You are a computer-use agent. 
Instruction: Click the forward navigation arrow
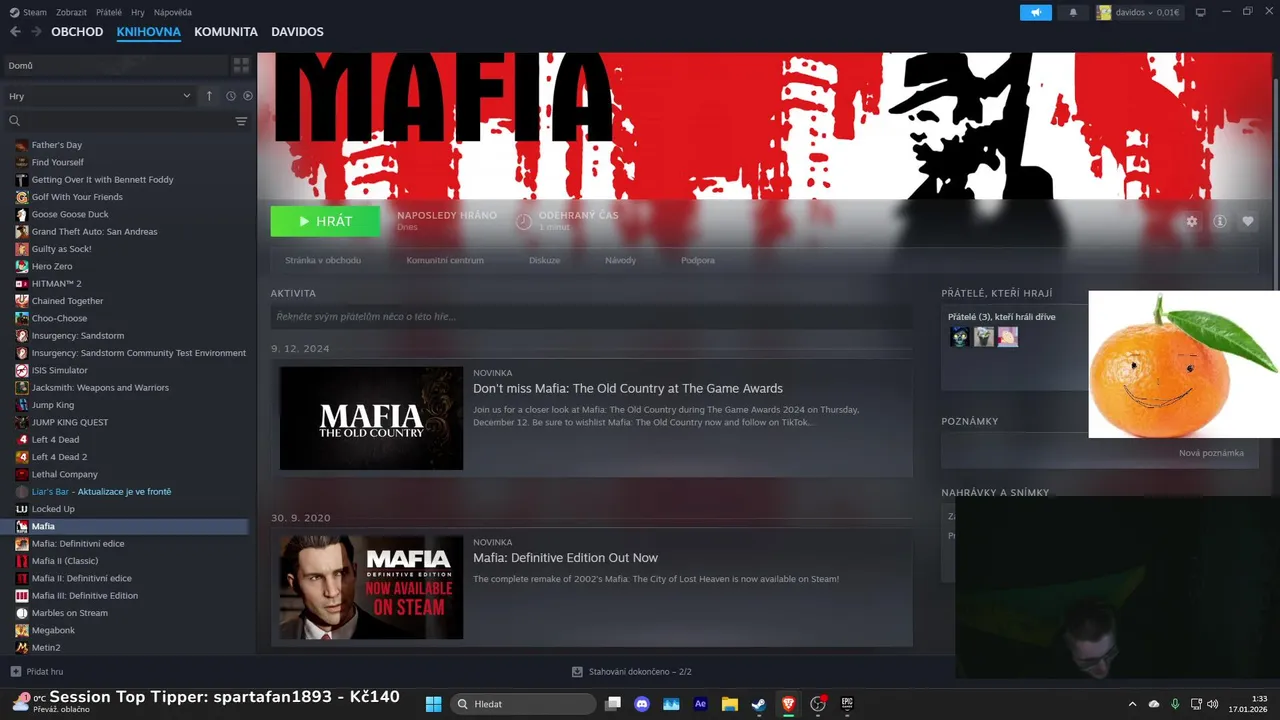[36, 32]
